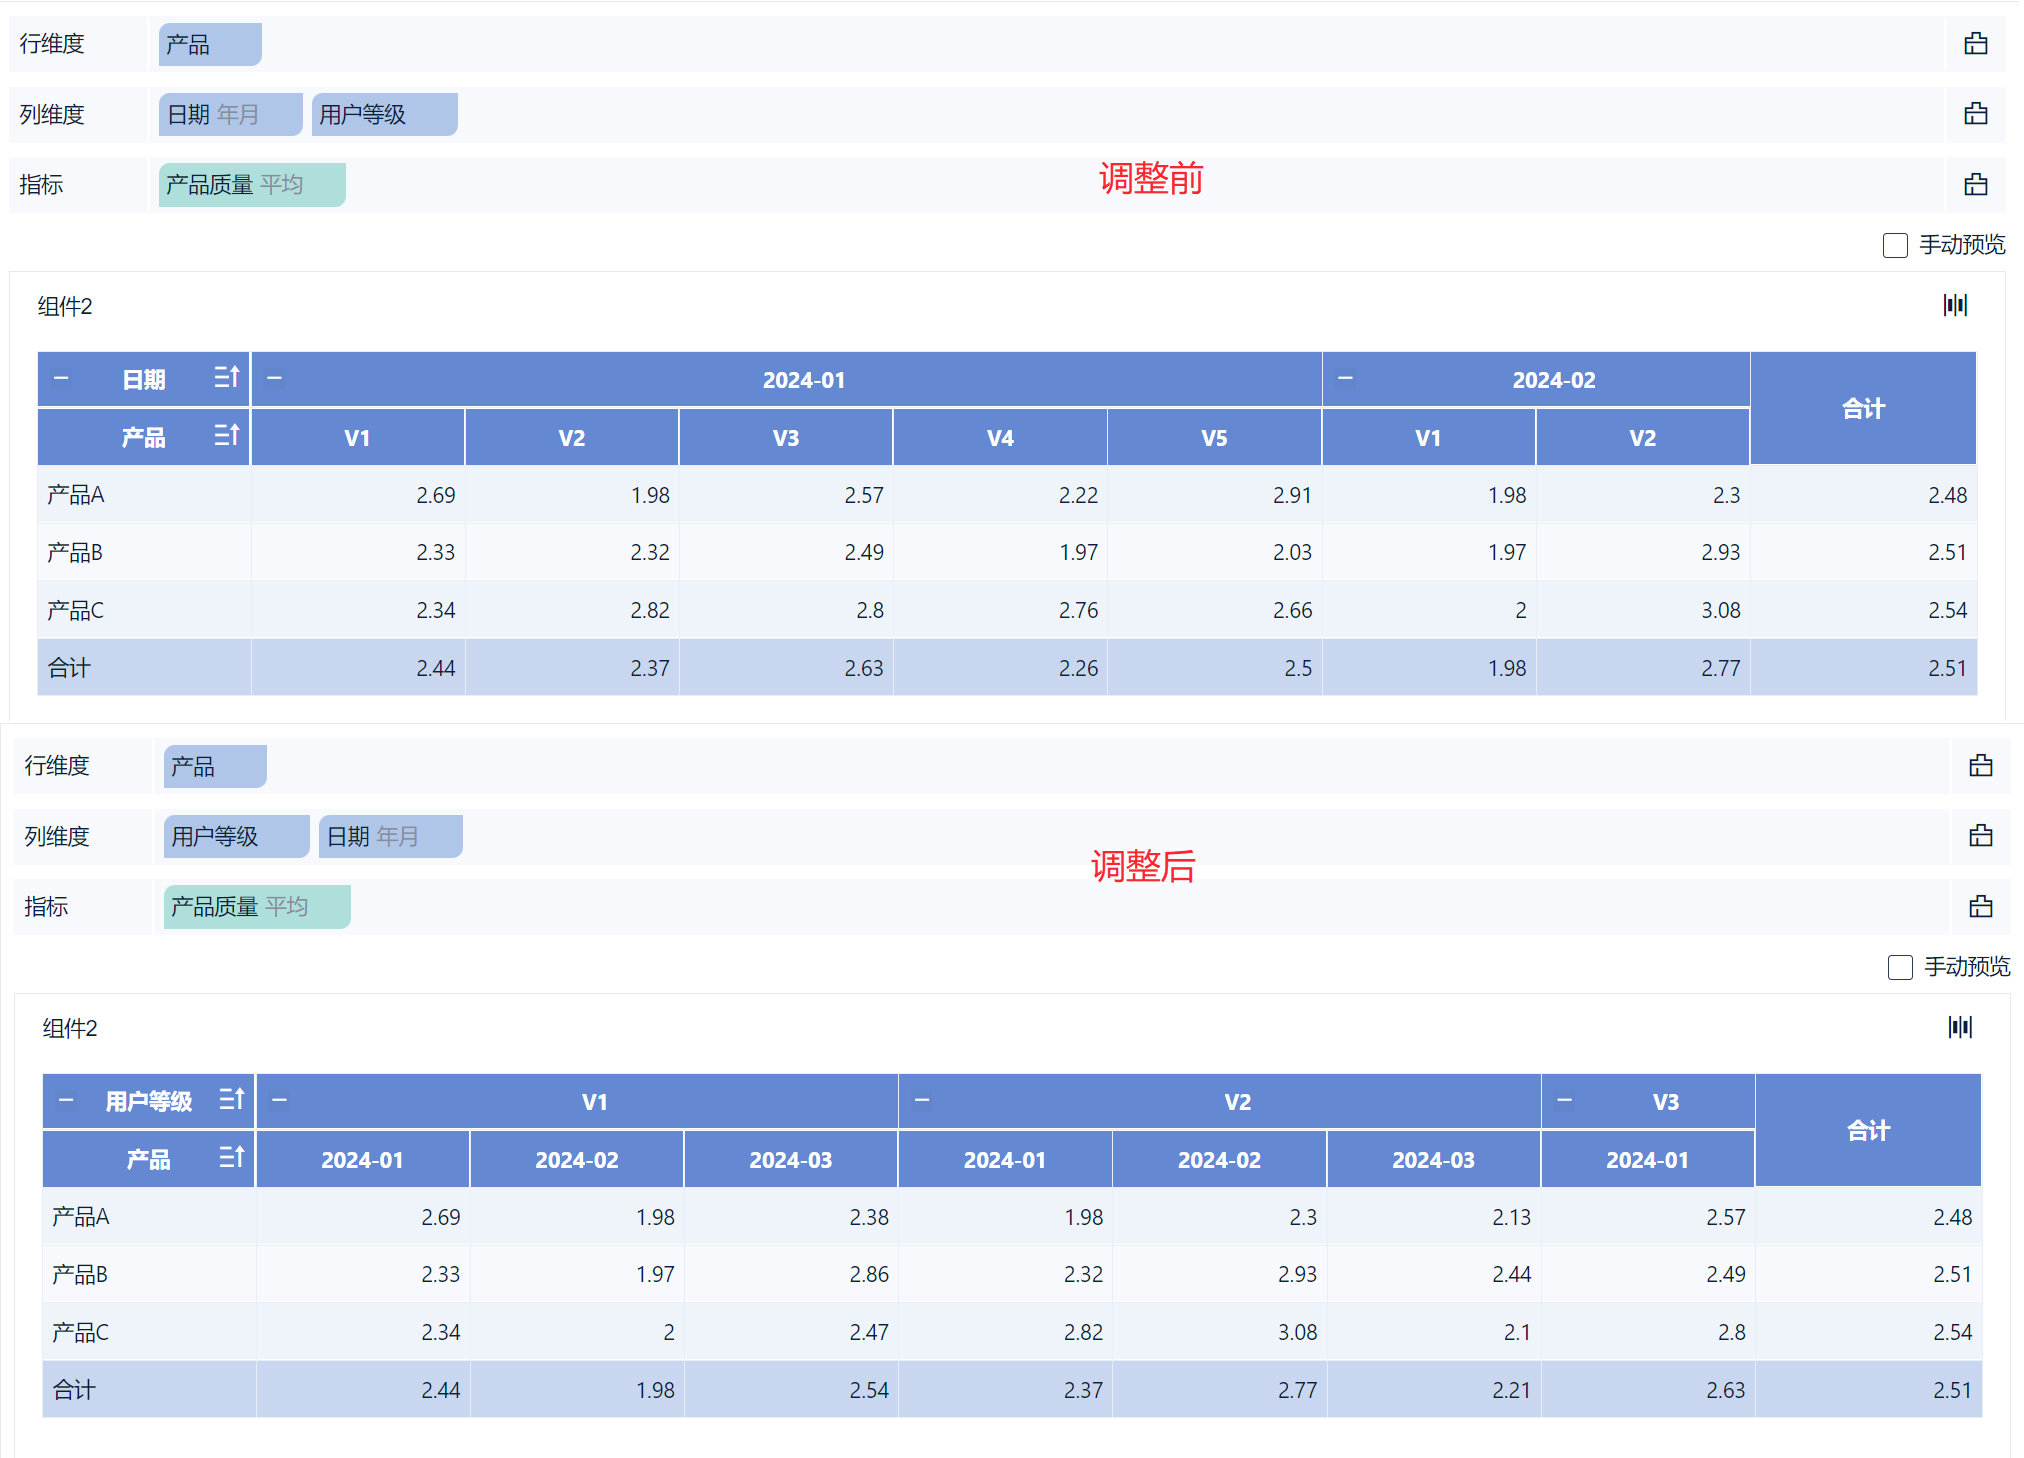2024x1458 pixels.
Task: Click 用户等级 field in bottom 列维度 row
Action: click(236, 837)
